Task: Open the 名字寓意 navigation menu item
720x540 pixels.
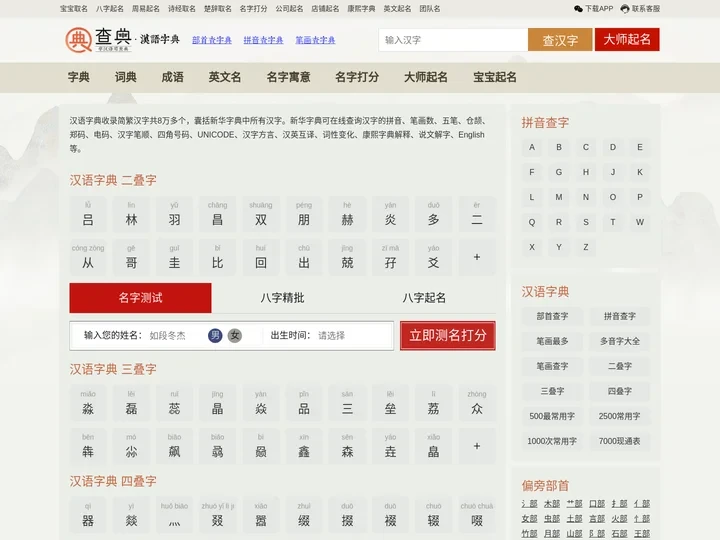Action: [x=288, y=77]
